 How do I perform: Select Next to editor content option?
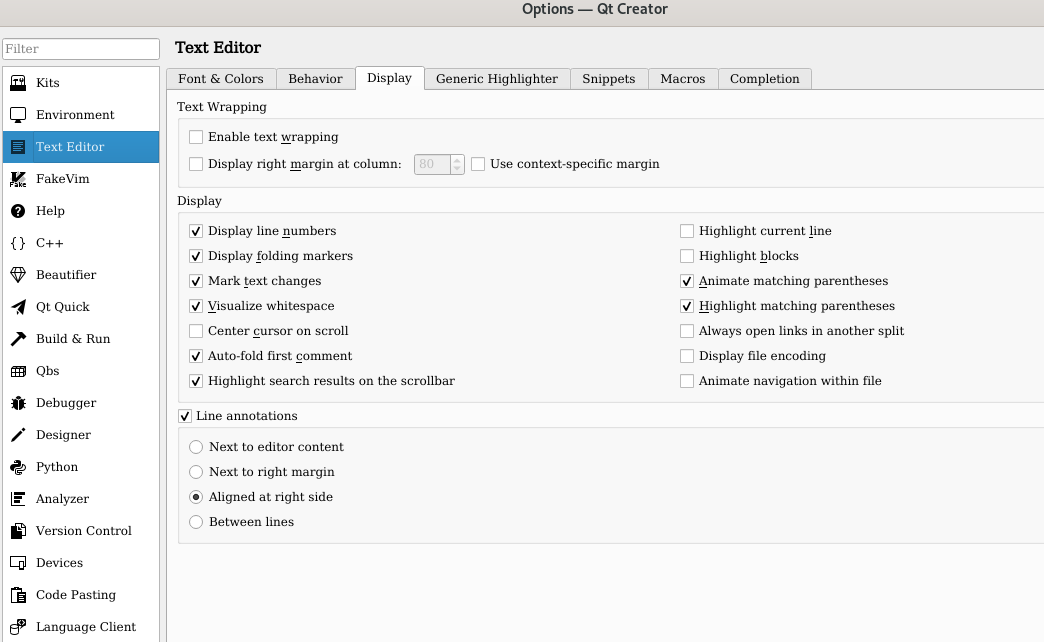[196, 447]
